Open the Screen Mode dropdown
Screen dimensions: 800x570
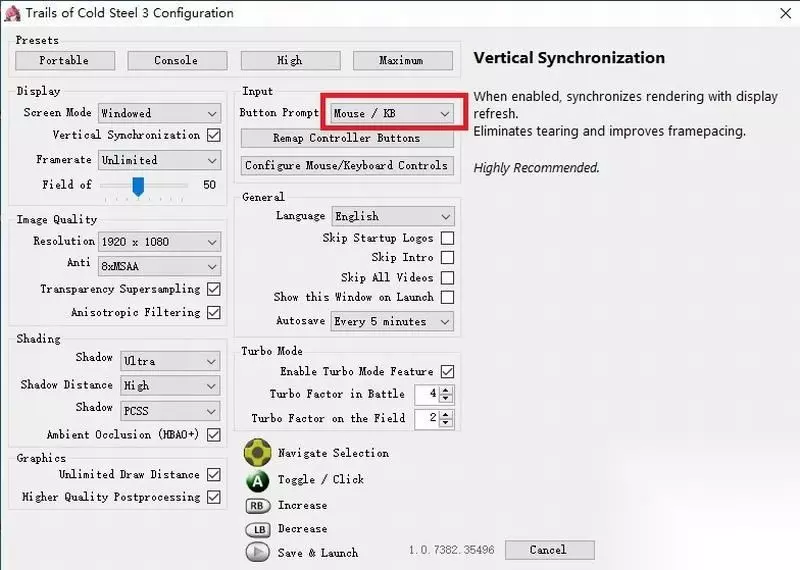tap(159, 113)
